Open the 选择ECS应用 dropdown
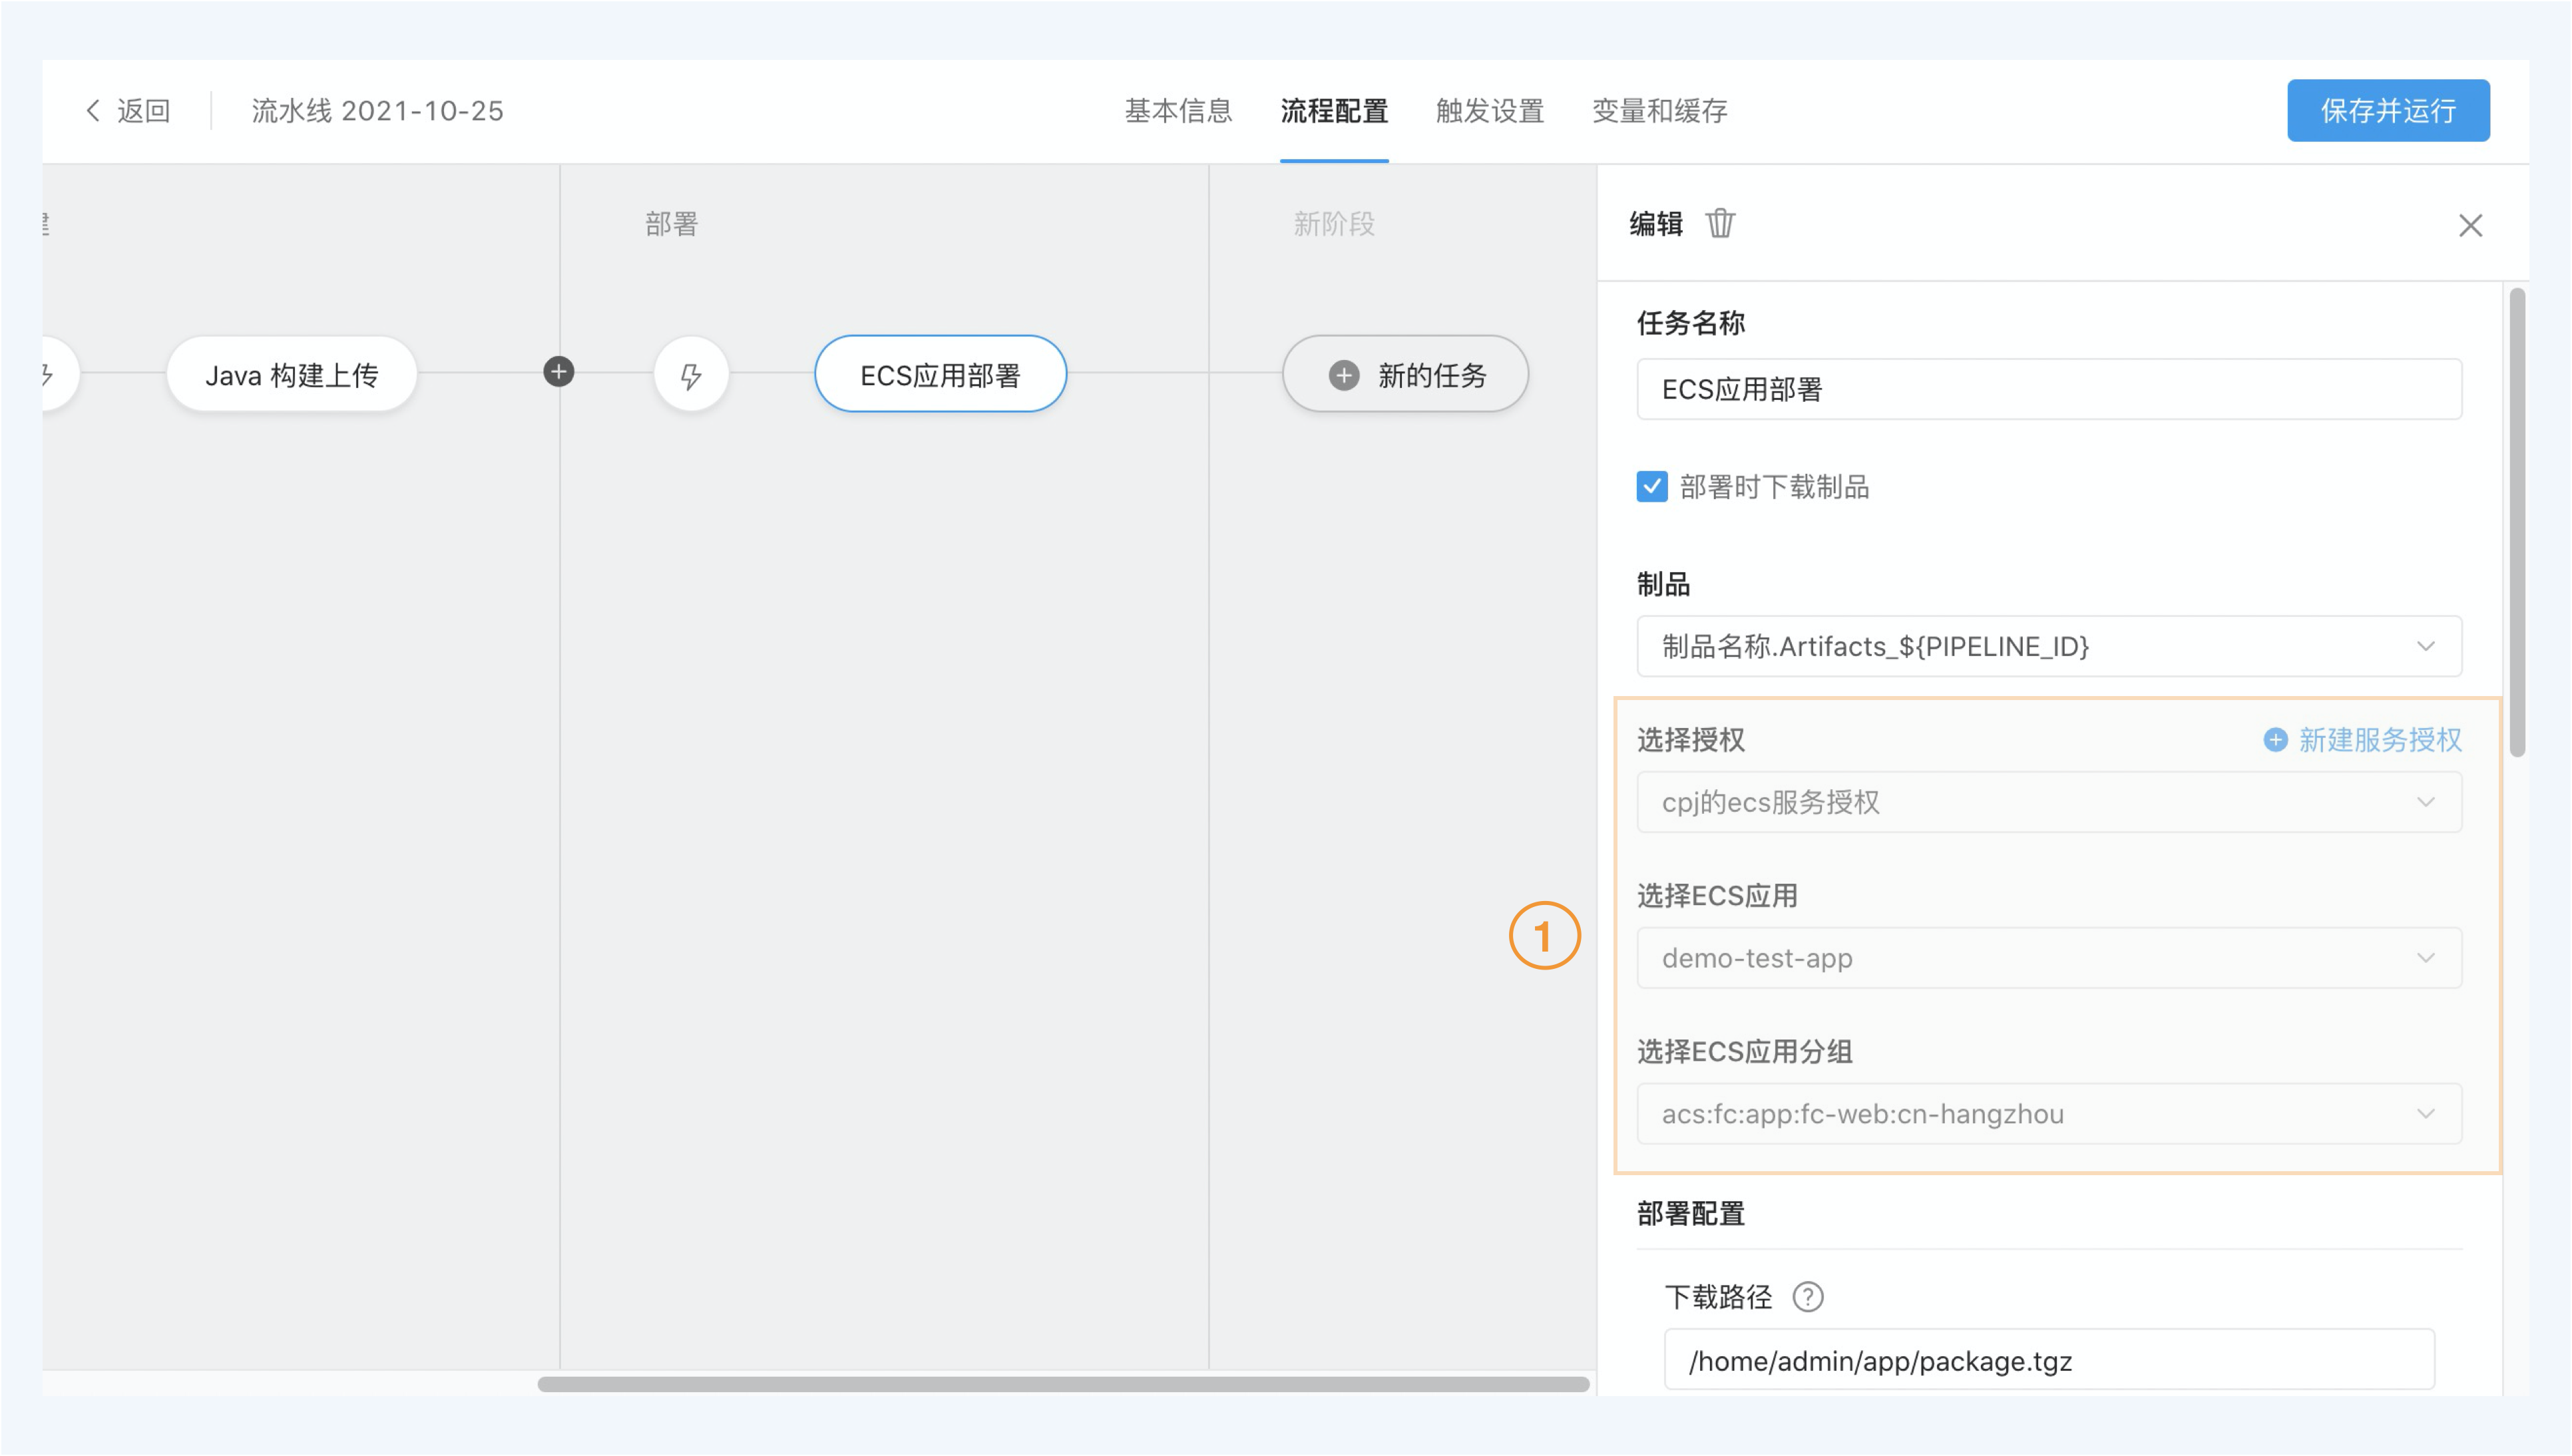Screen dimensions: 2572x1456 [2049, 958]
